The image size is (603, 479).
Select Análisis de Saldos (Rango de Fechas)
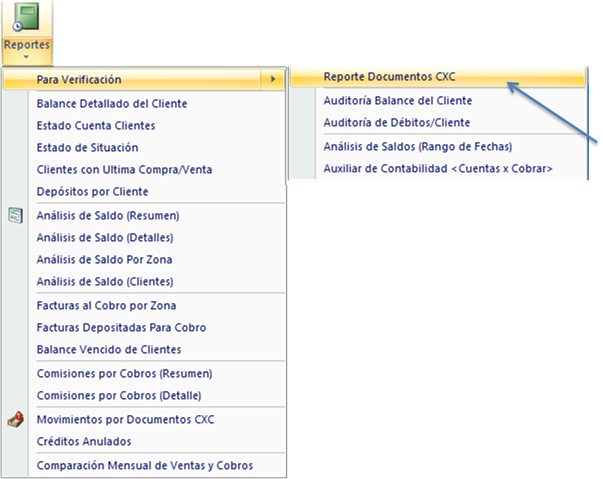click(x=418, y=147)
